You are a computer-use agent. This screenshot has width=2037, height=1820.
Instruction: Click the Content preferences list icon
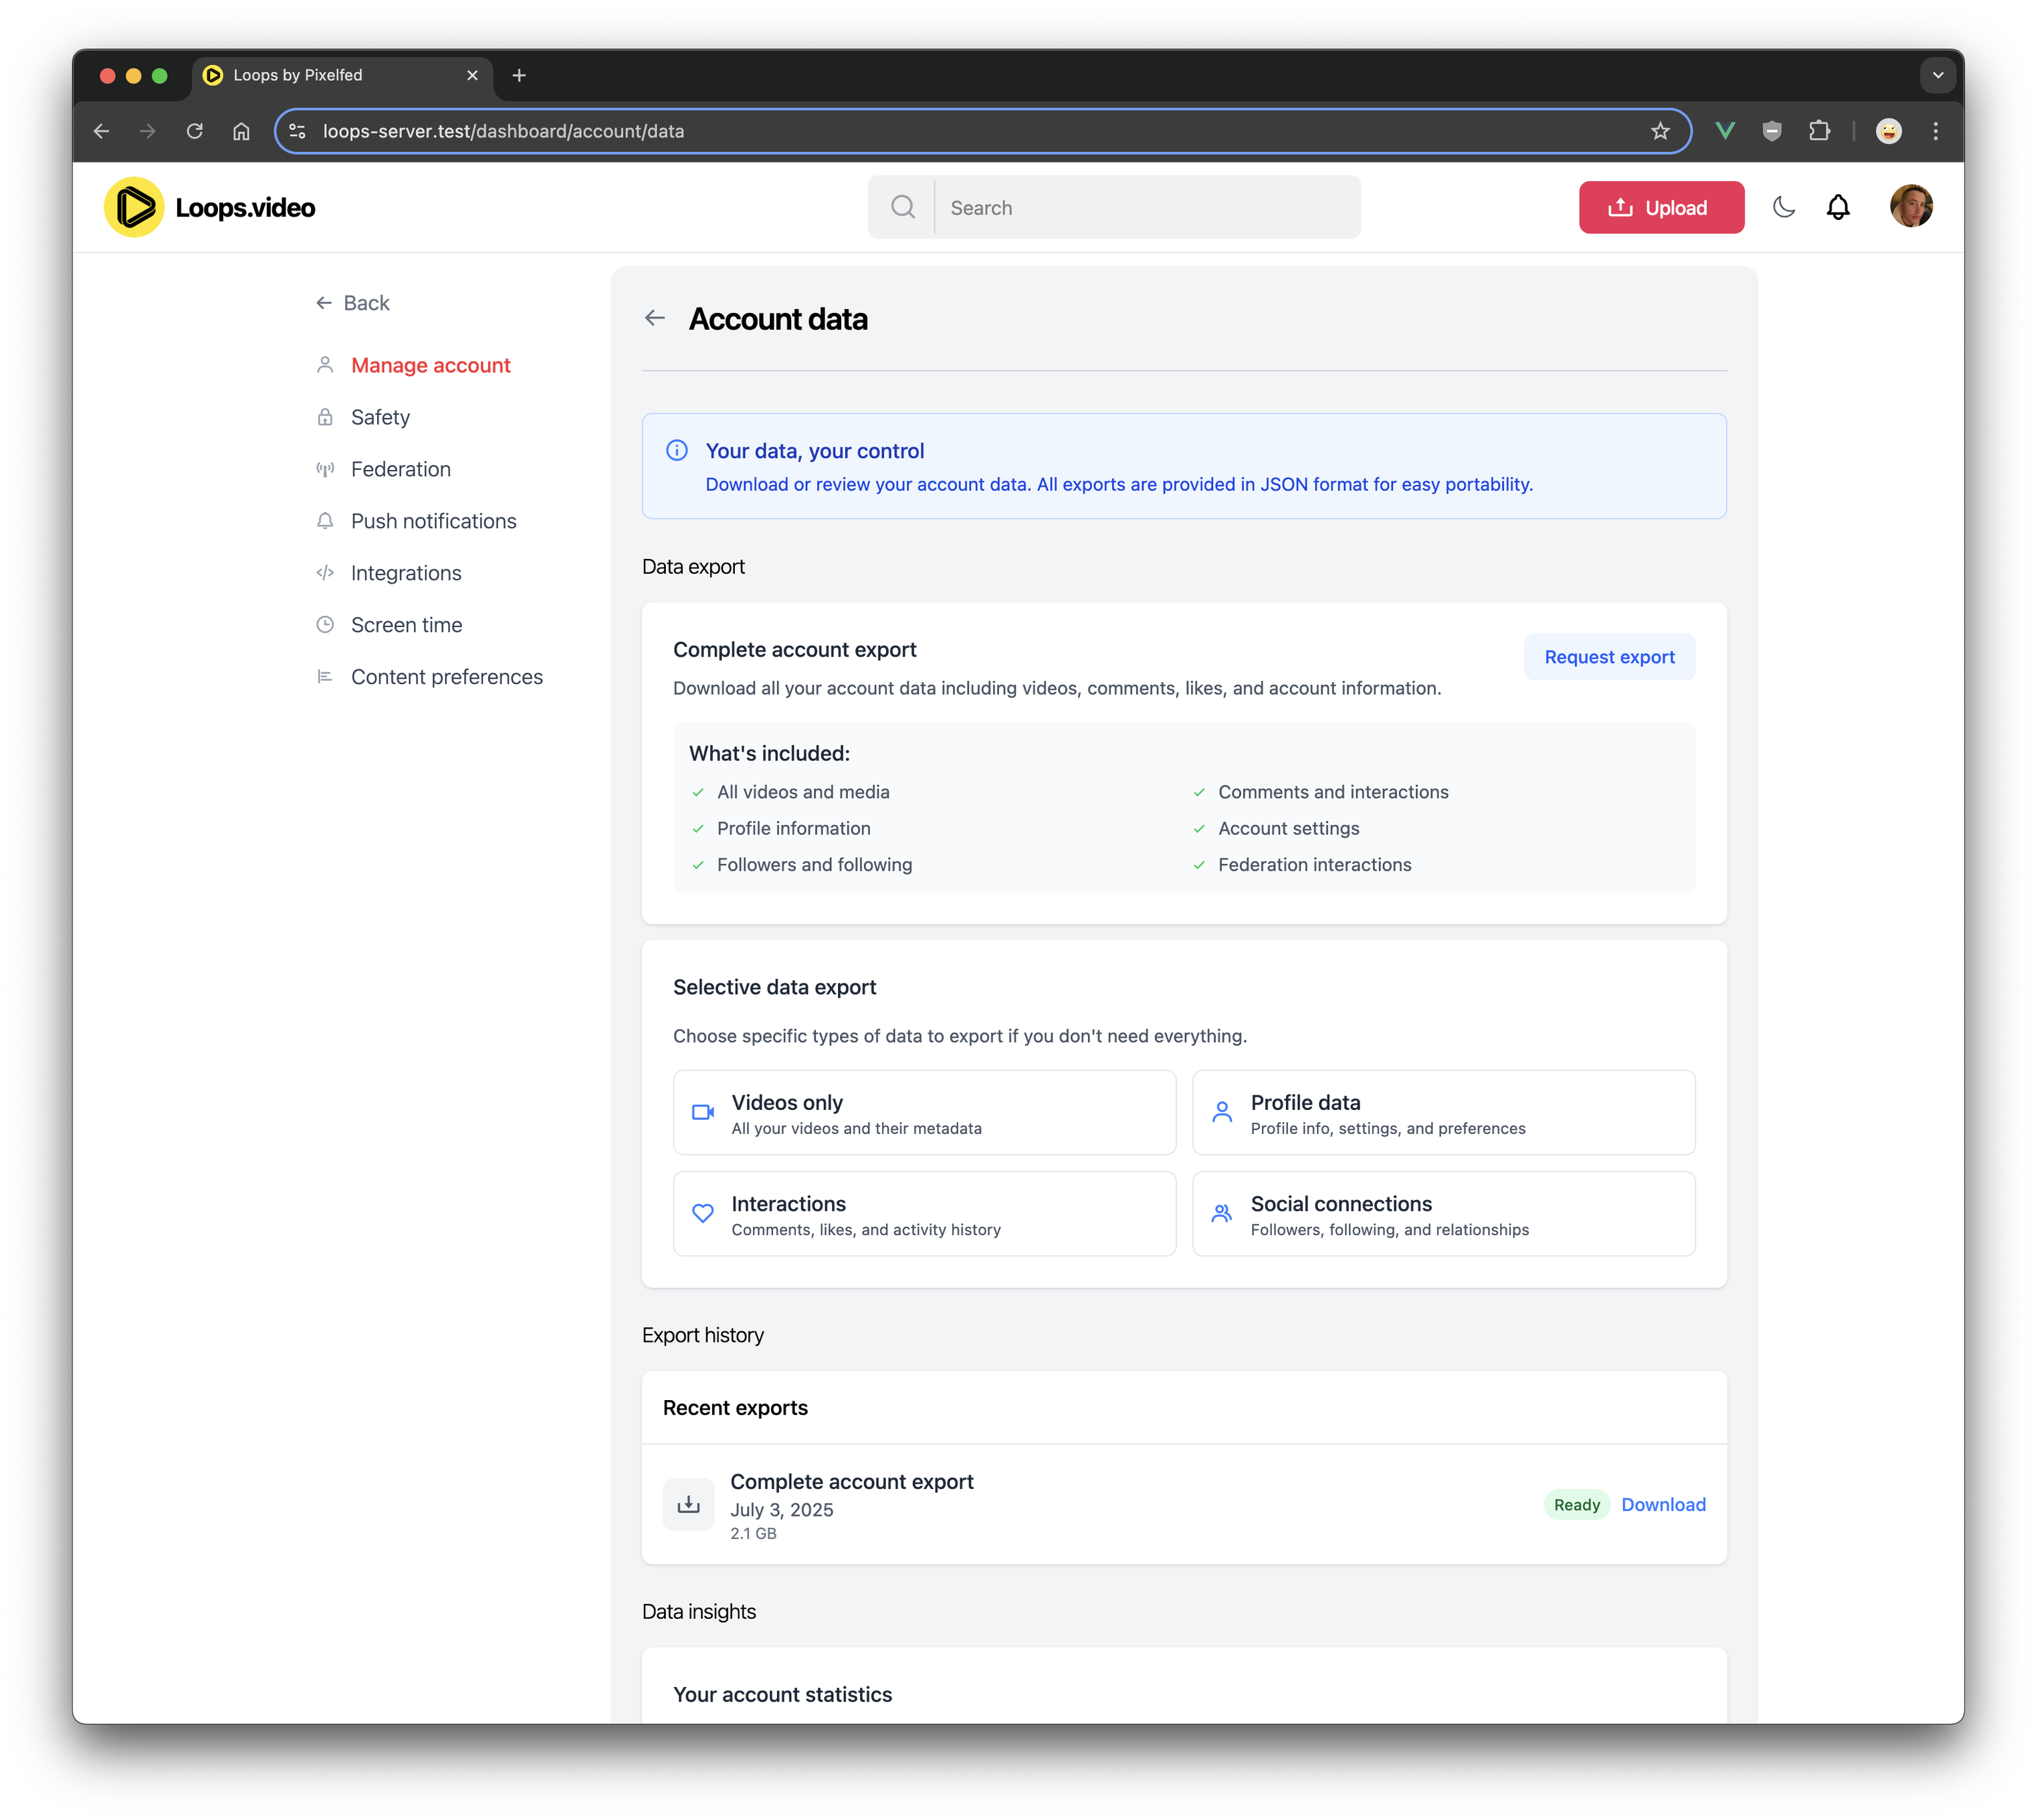(x=325, y=677)
